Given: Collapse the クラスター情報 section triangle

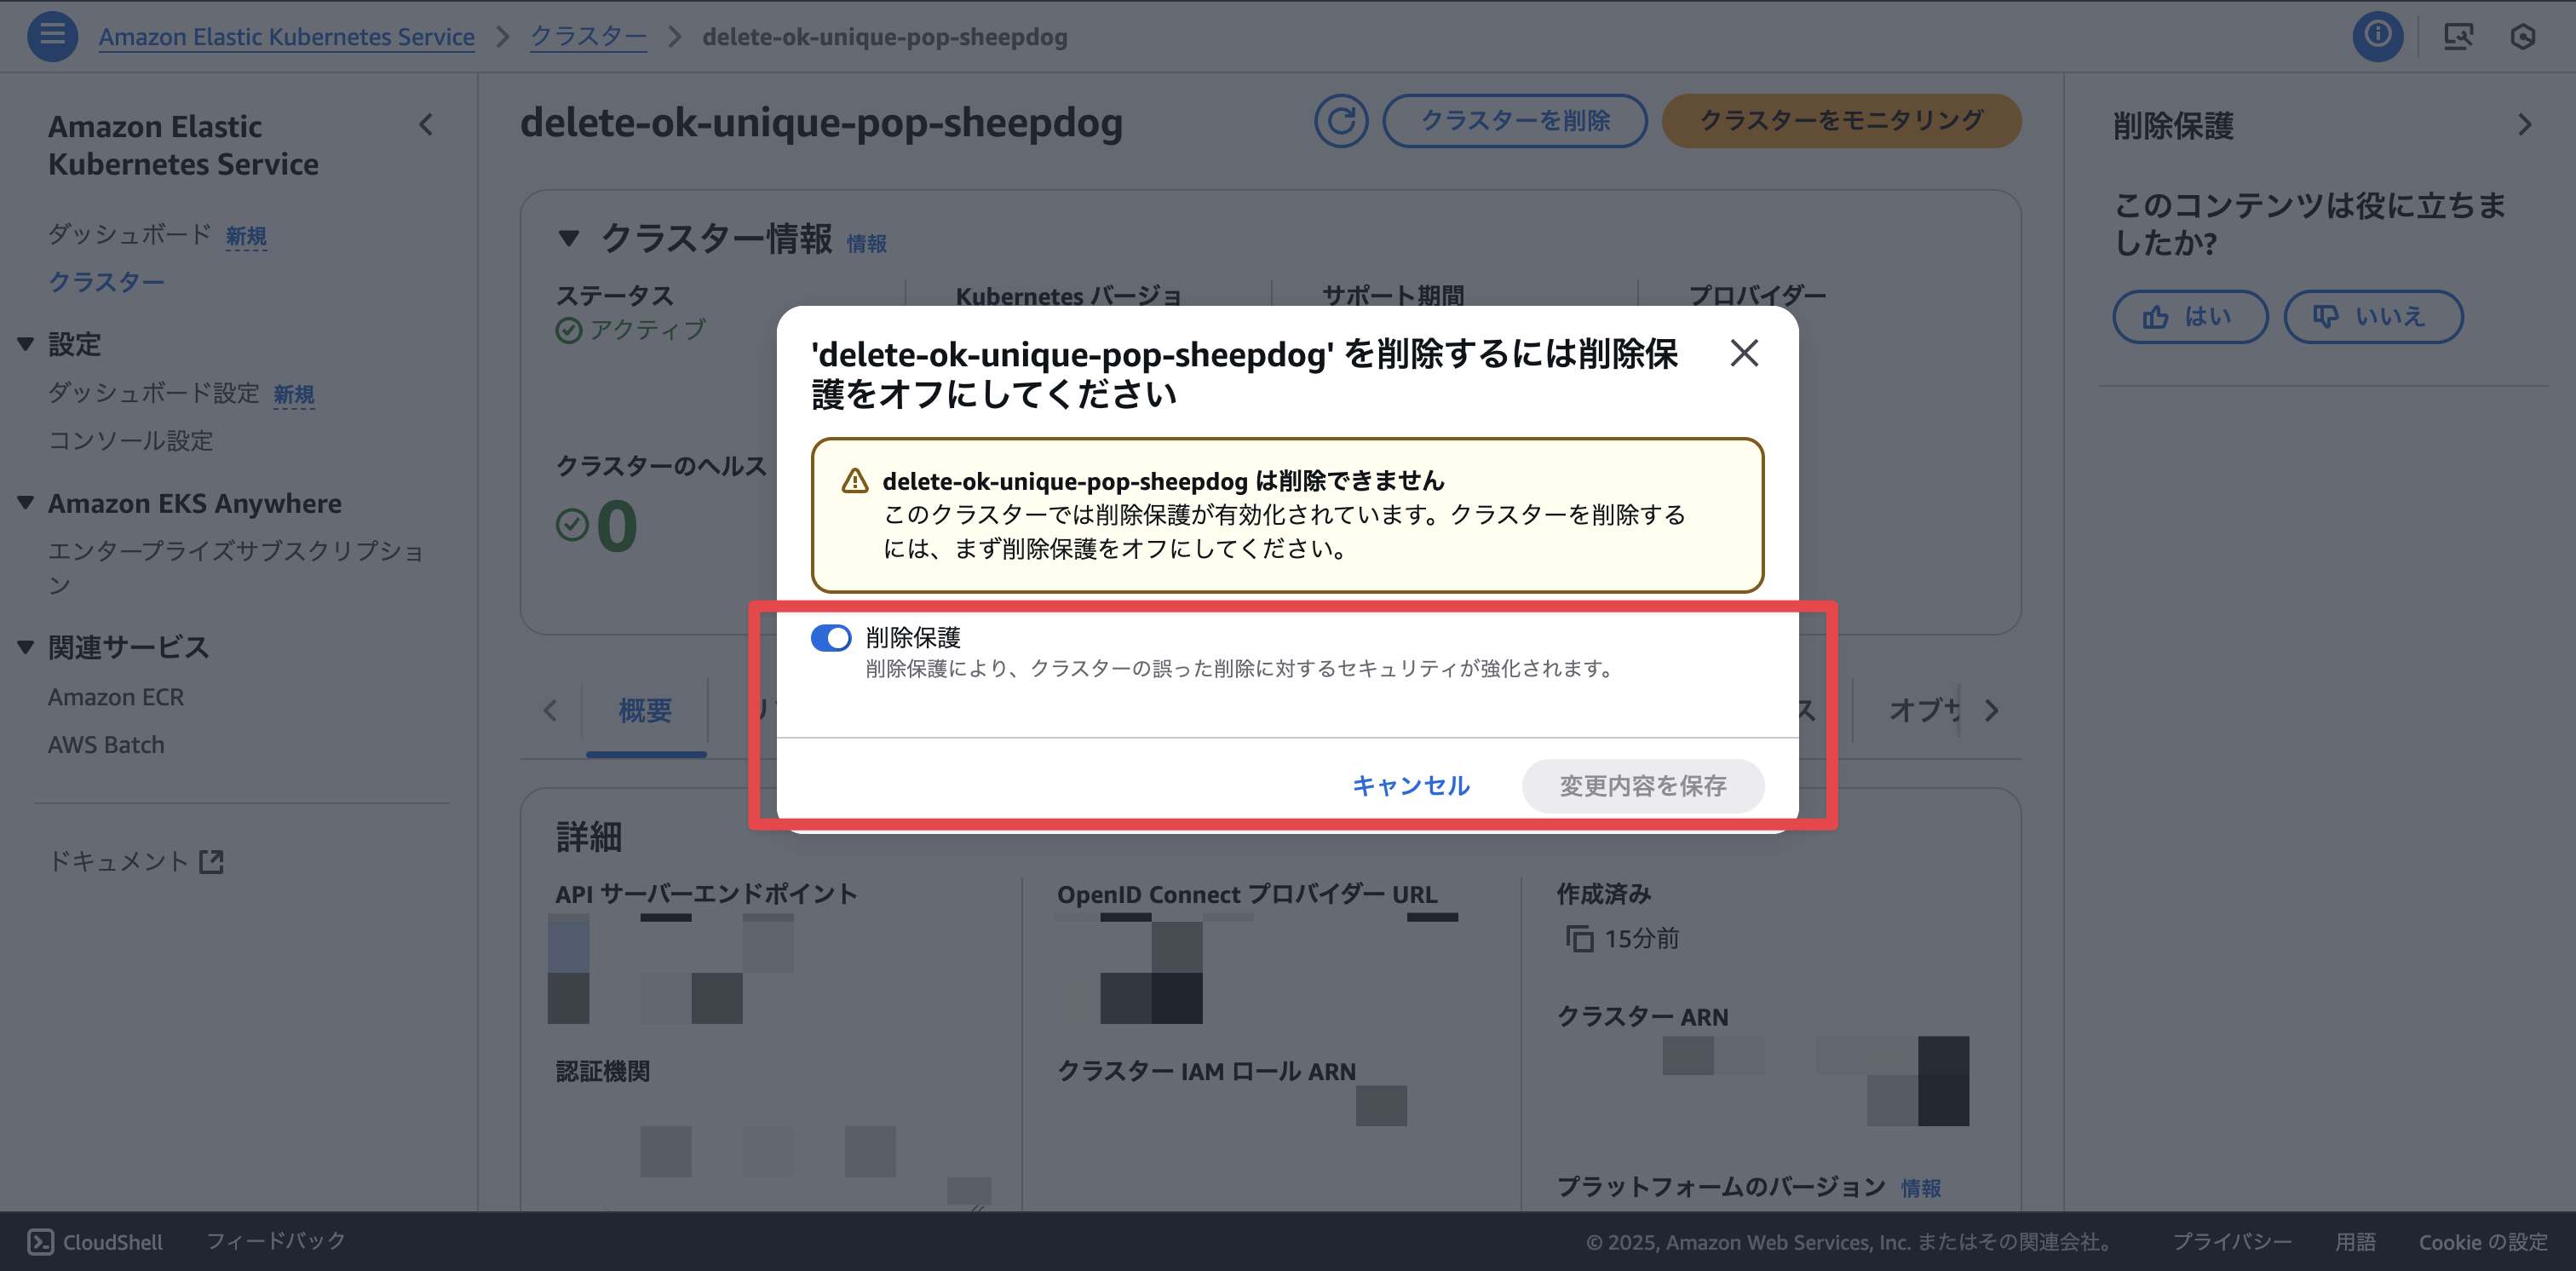Looking at the screenshot, I should [569, 238].
